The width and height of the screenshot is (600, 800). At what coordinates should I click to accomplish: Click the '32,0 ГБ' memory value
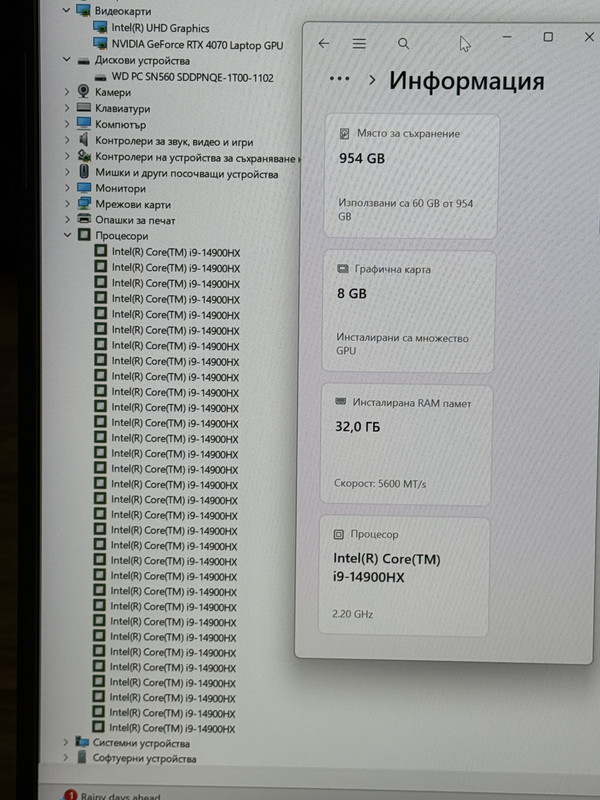[x=357, y=427]
